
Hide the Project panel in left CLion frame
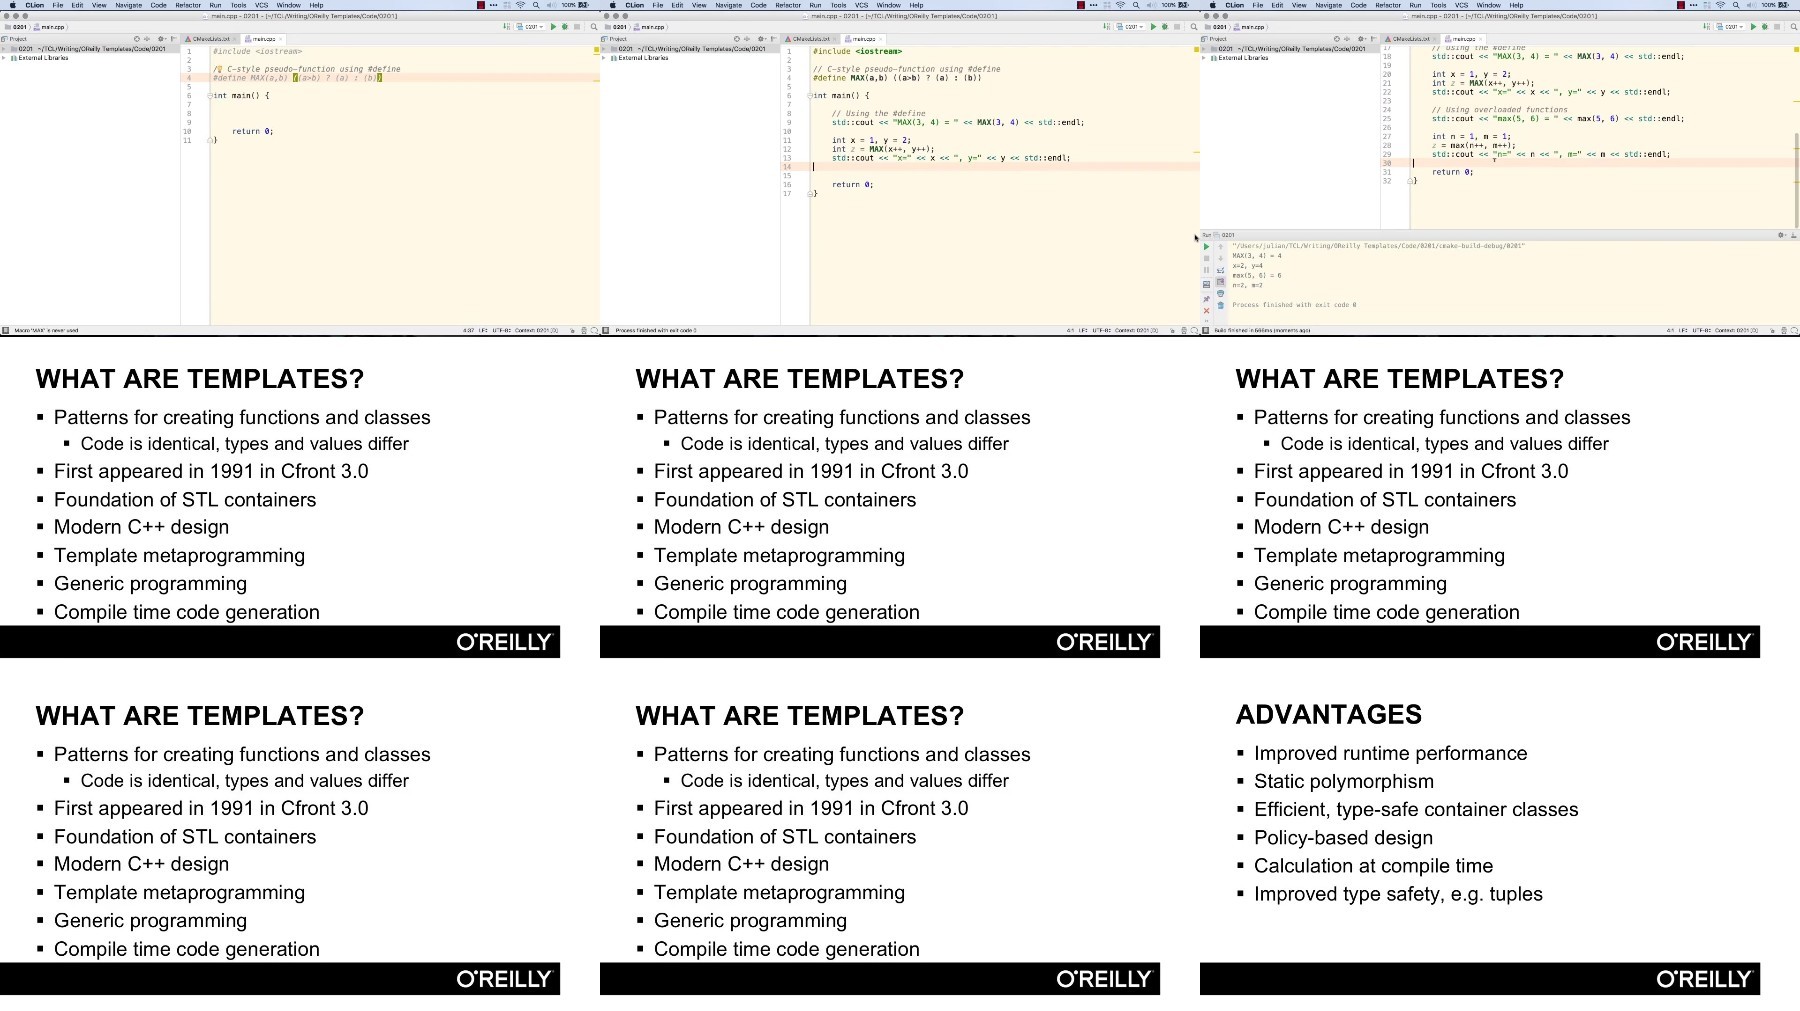(x=173, y=39)
